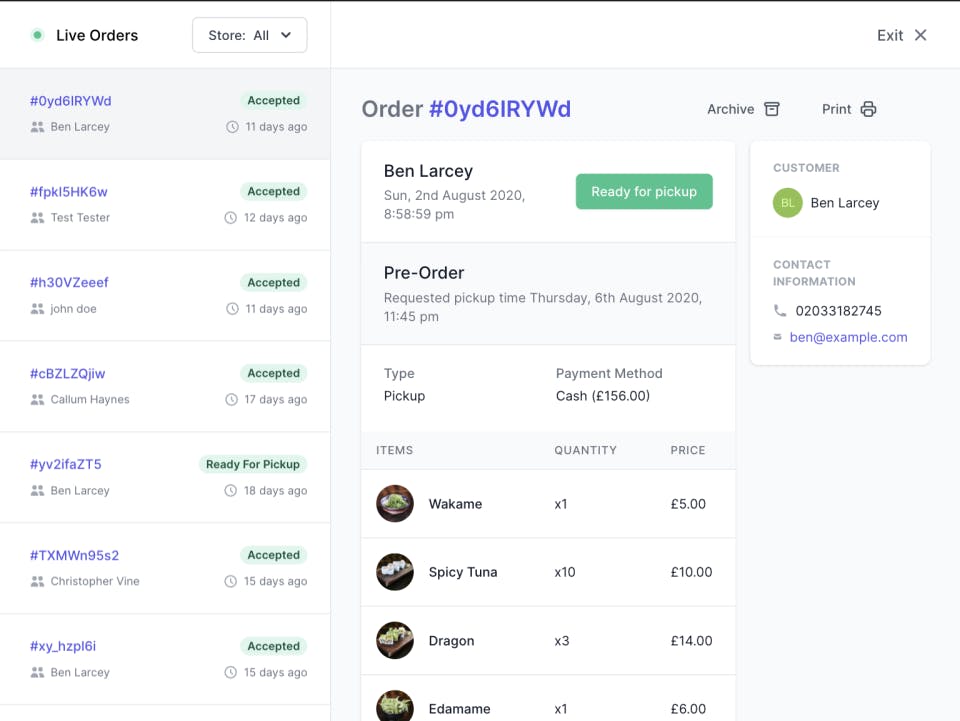Click the BL customer avatar
960x721 pixels.
pos(788,203)
